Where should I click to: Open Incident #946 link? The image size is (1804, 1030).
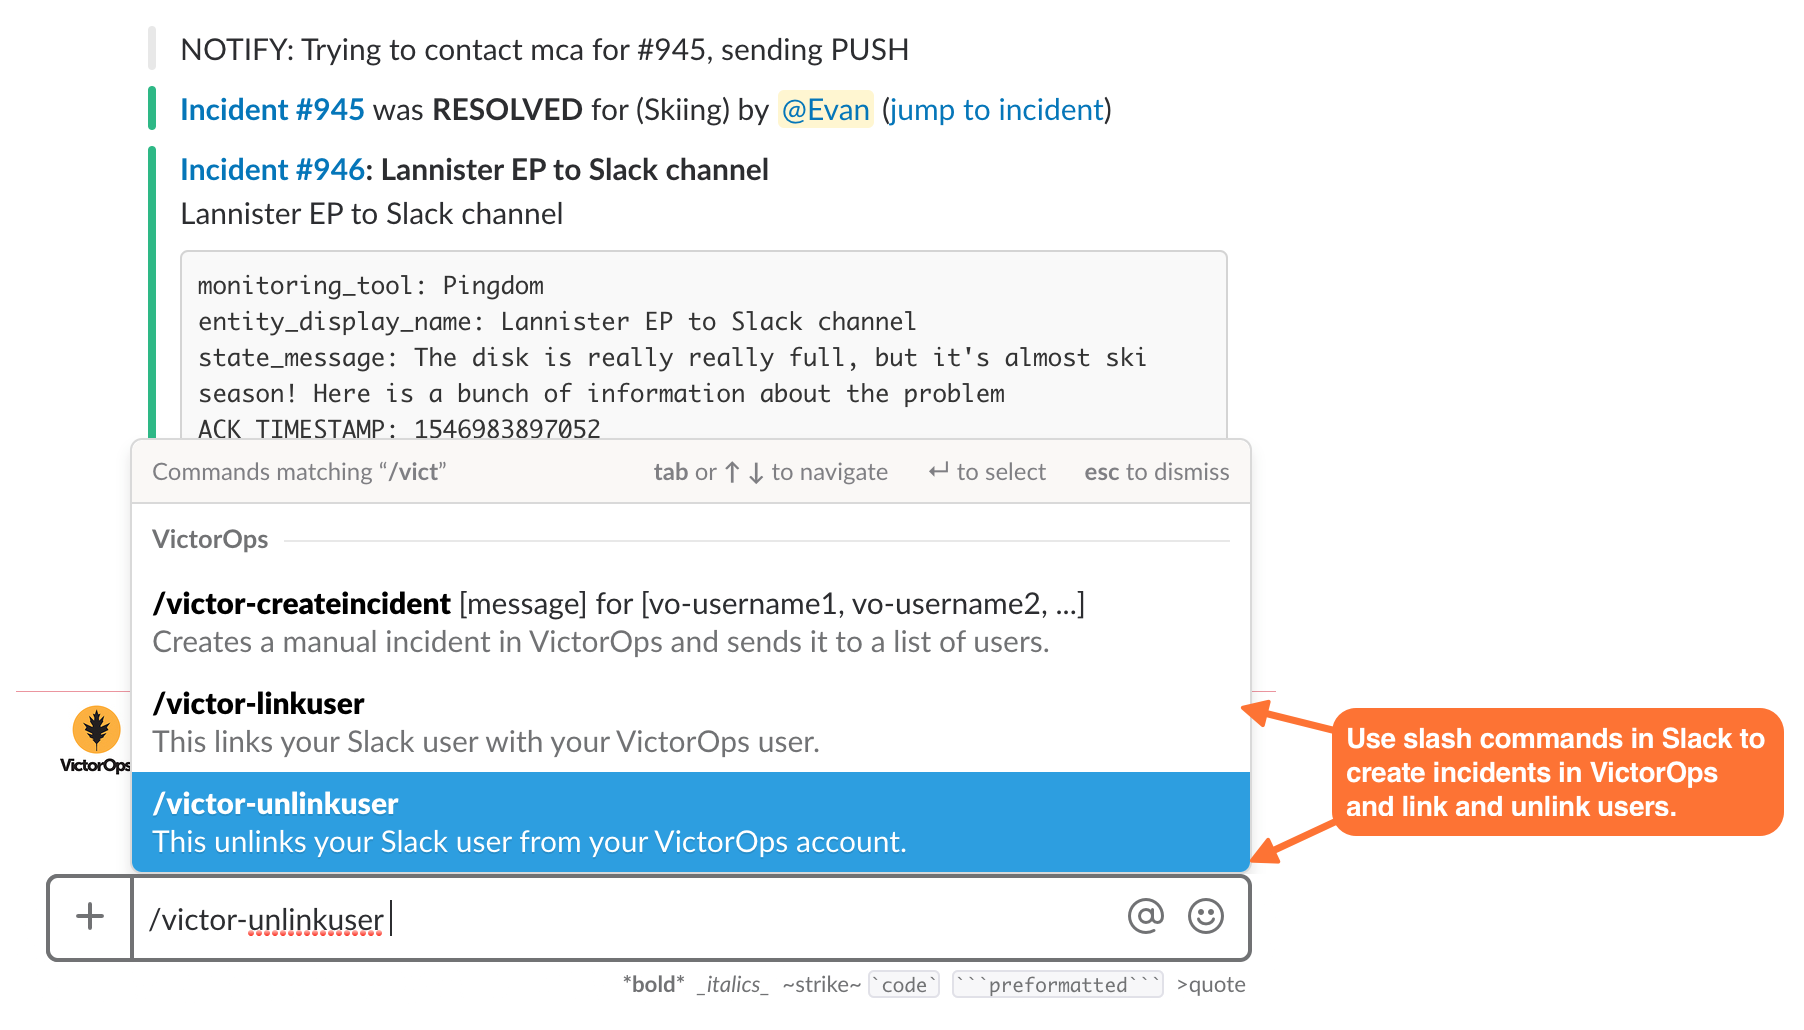coord(272,169)
